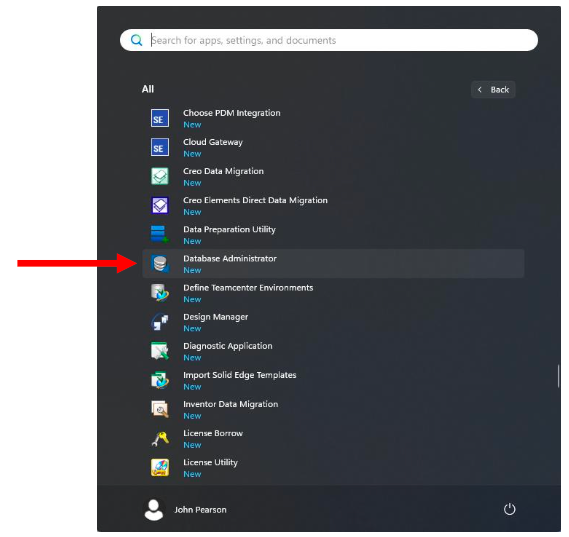Launch the Database Administrator icon

pyautogui.click(x=160, y=264)
